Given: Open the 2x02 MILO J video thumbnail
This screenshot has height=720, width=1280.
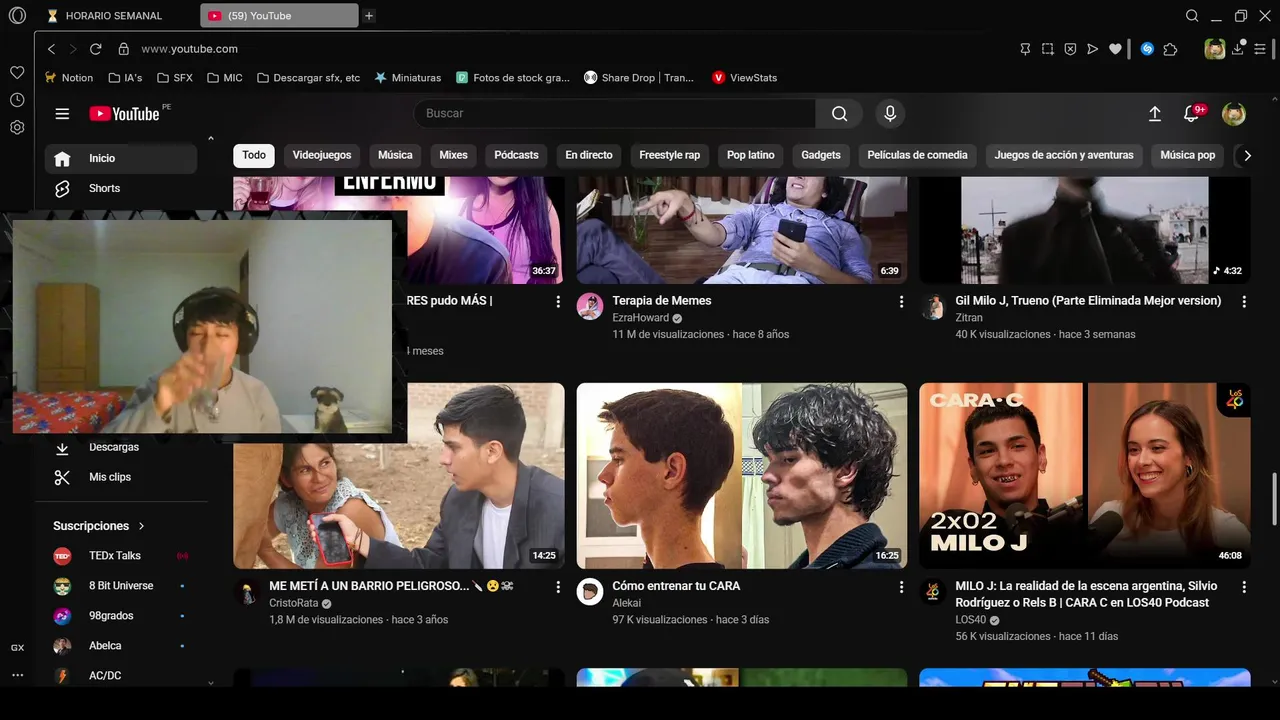Looking at the screenshot, I should pyautogui.click(x=1085, y=476).
